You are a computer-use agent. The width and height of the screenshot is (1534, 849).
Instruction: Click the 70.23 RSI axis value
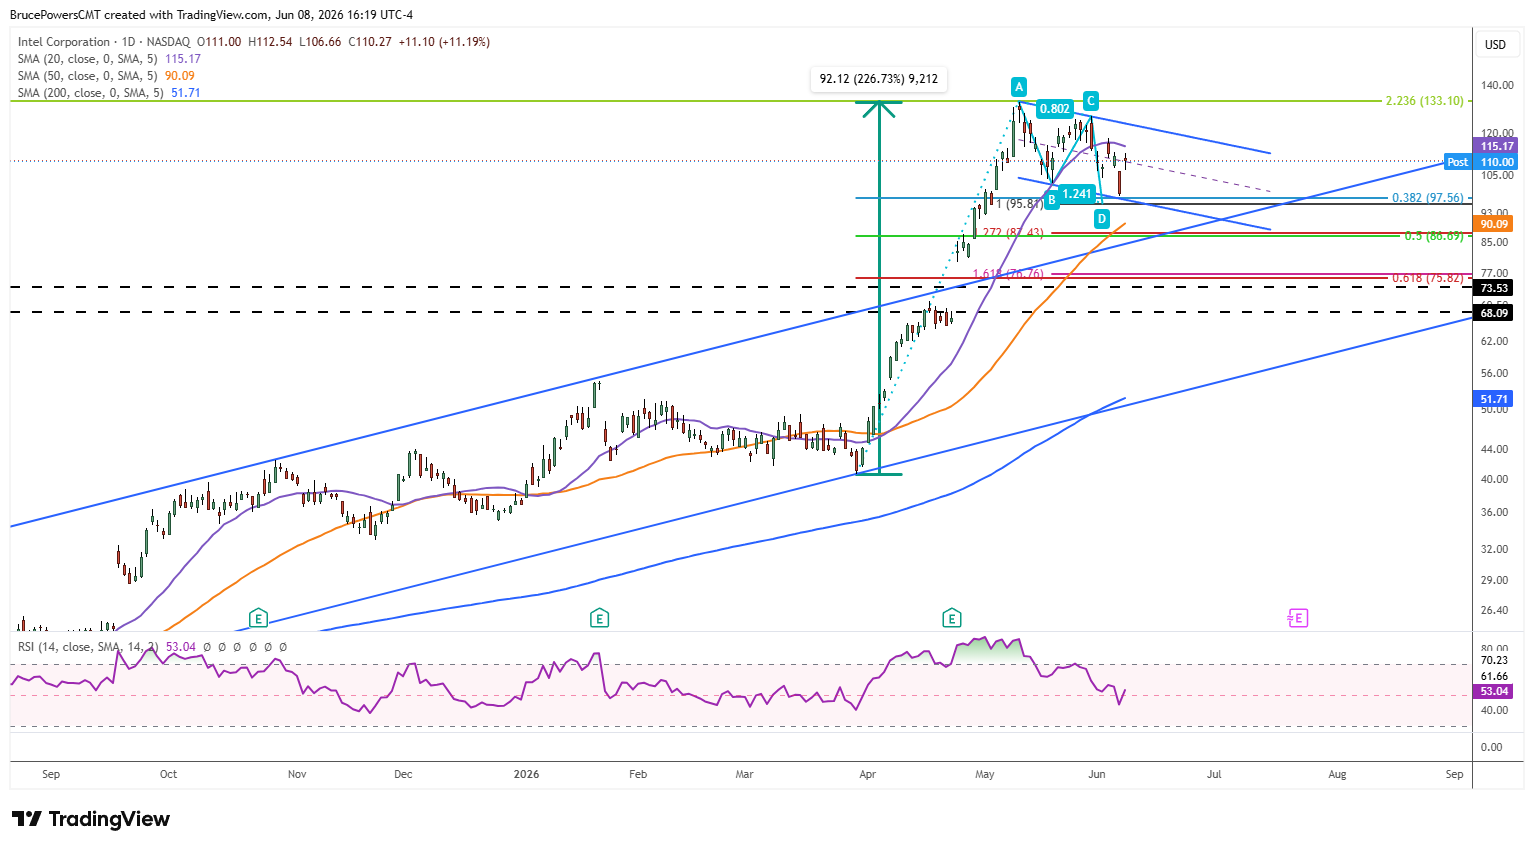pos(1494,660)
